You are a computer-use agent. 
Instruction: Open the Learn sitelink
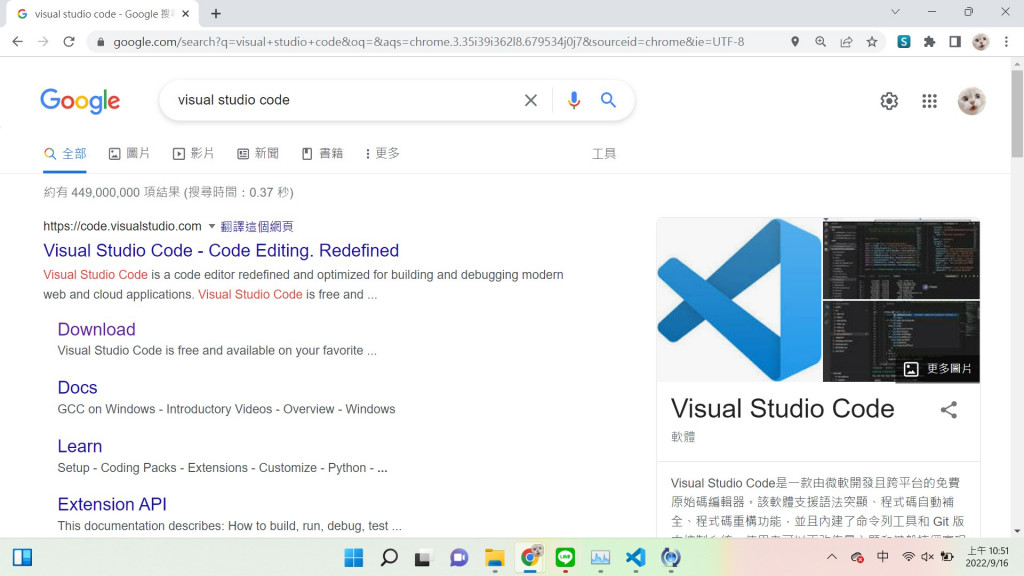click(x=80, y=447)
